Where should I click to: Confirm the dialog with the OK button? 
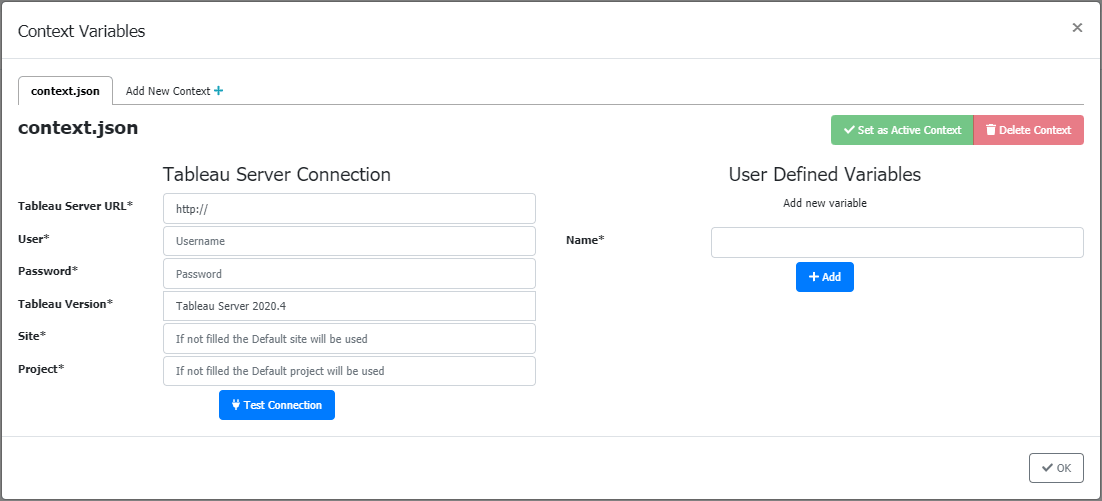point(1056,468)
